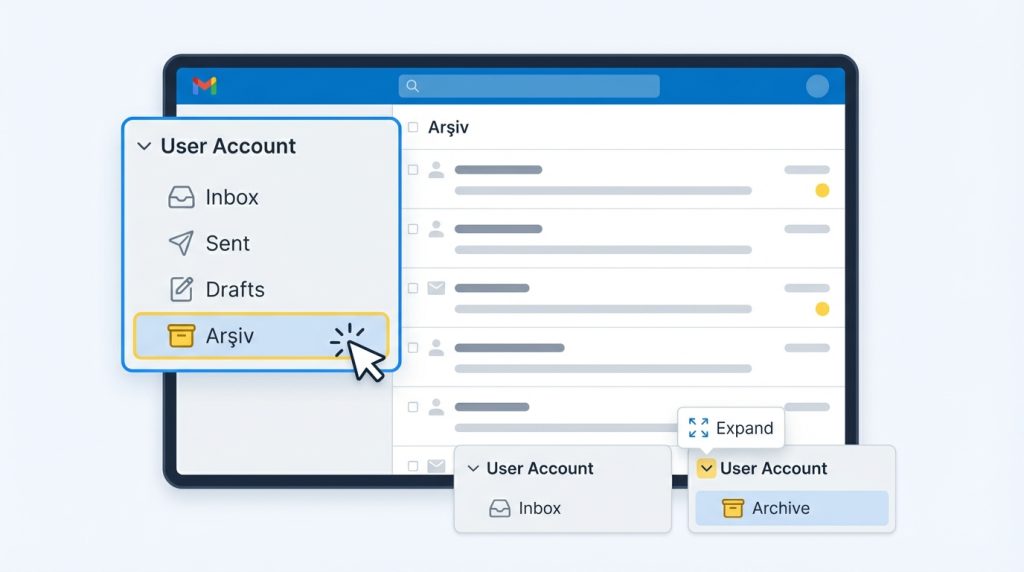Click the Expand arrows icon

[698, 428]
